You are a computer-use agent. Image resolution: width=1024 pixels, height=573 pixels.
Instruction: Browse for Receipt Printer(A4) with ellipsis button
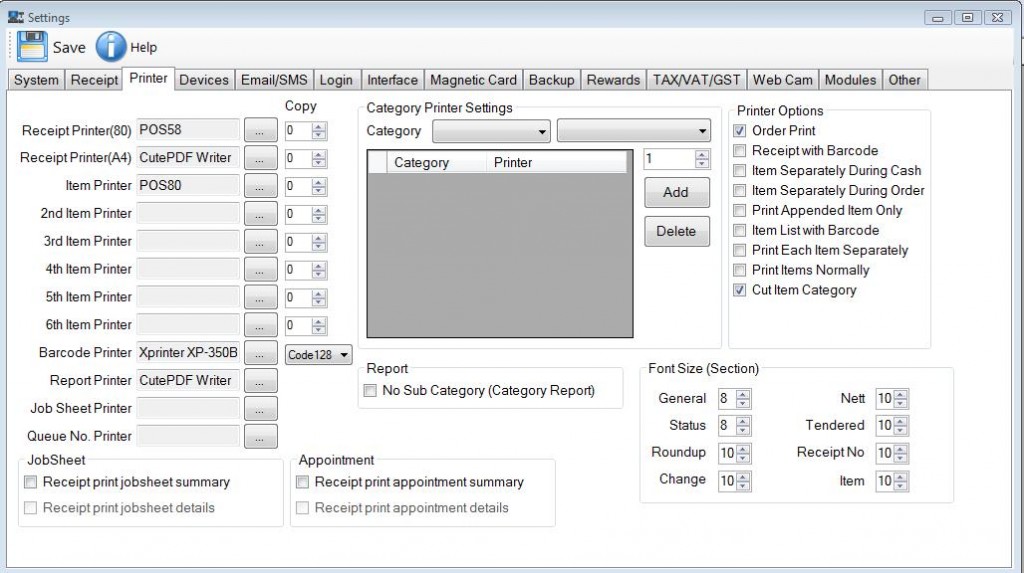(x=261, y=158)
